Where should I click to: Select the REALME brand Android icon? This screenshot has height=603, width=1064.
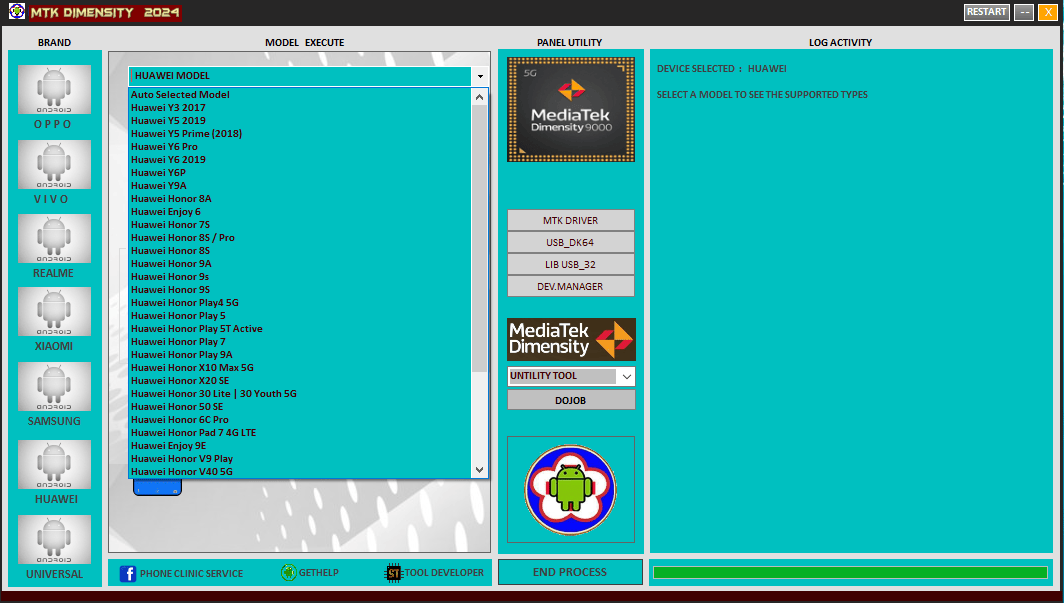coord(54,238)
